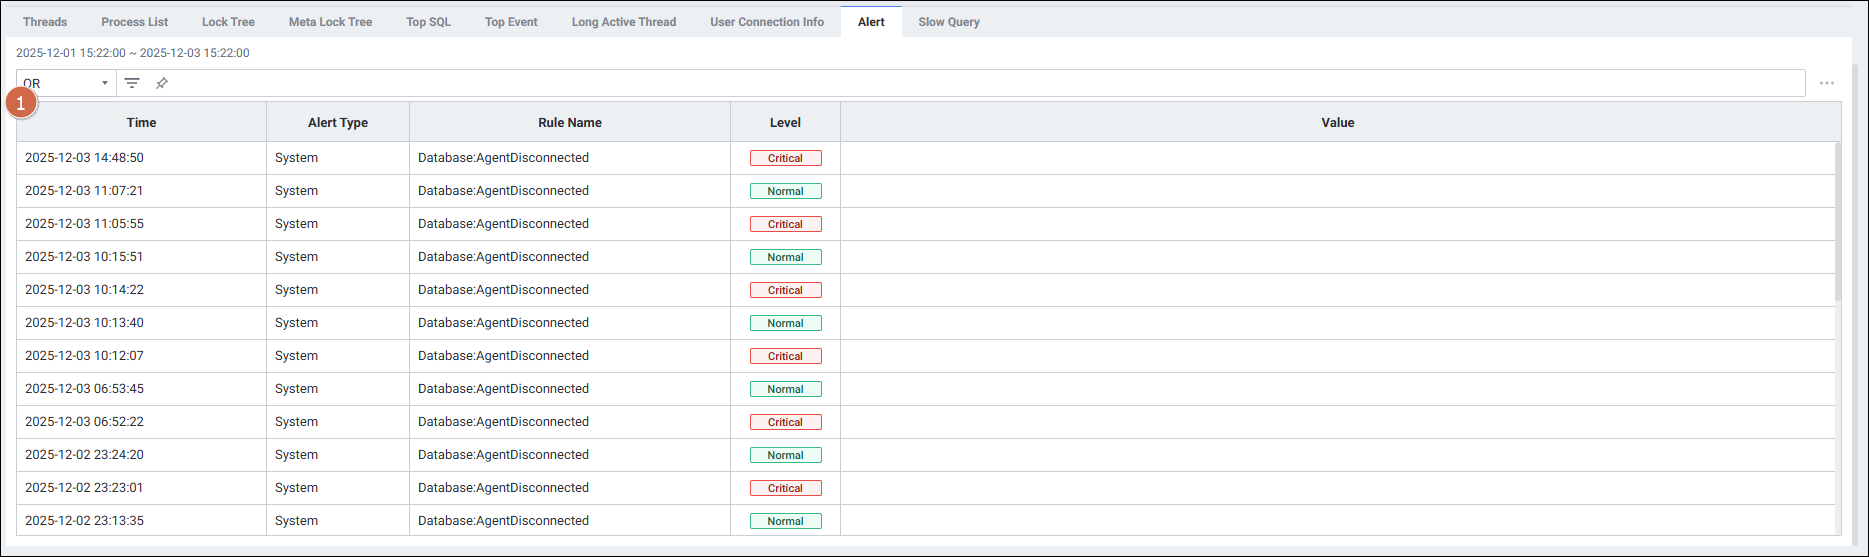Click the alert table vertical scrollbar
The height and width of the screenshot is (557, 1869).
(x=1837, y=220)
